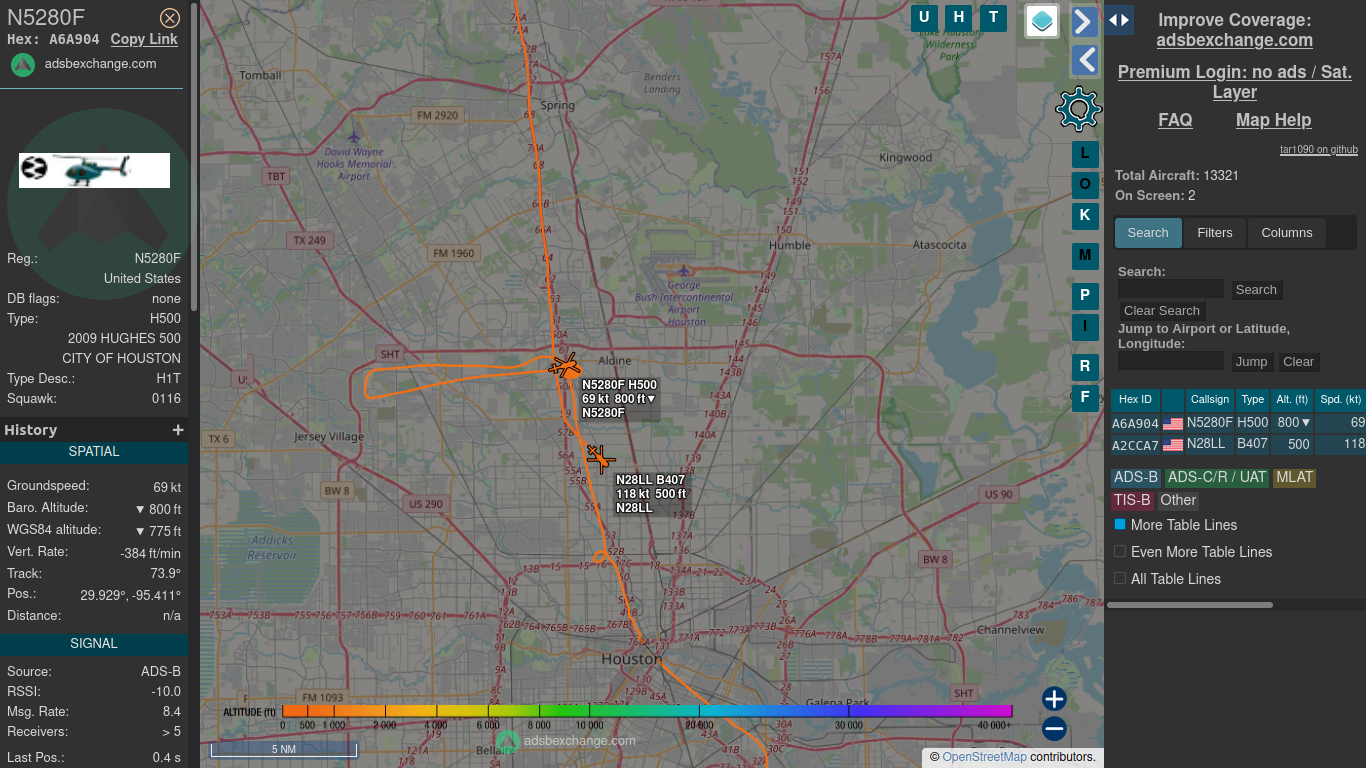Open the FAQ link
The height and width of the screenshot is (768, 1366).
tap(1175, 120)
